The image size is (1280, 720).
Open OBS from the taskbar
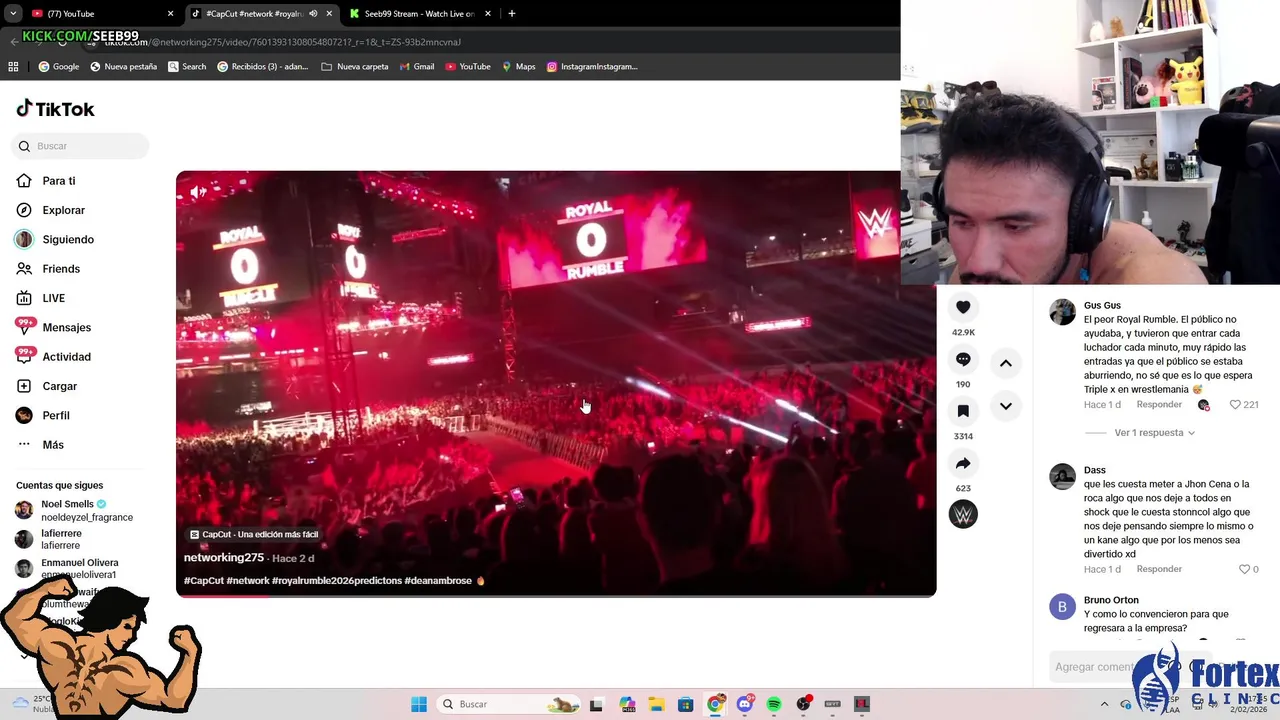[803, 704]
